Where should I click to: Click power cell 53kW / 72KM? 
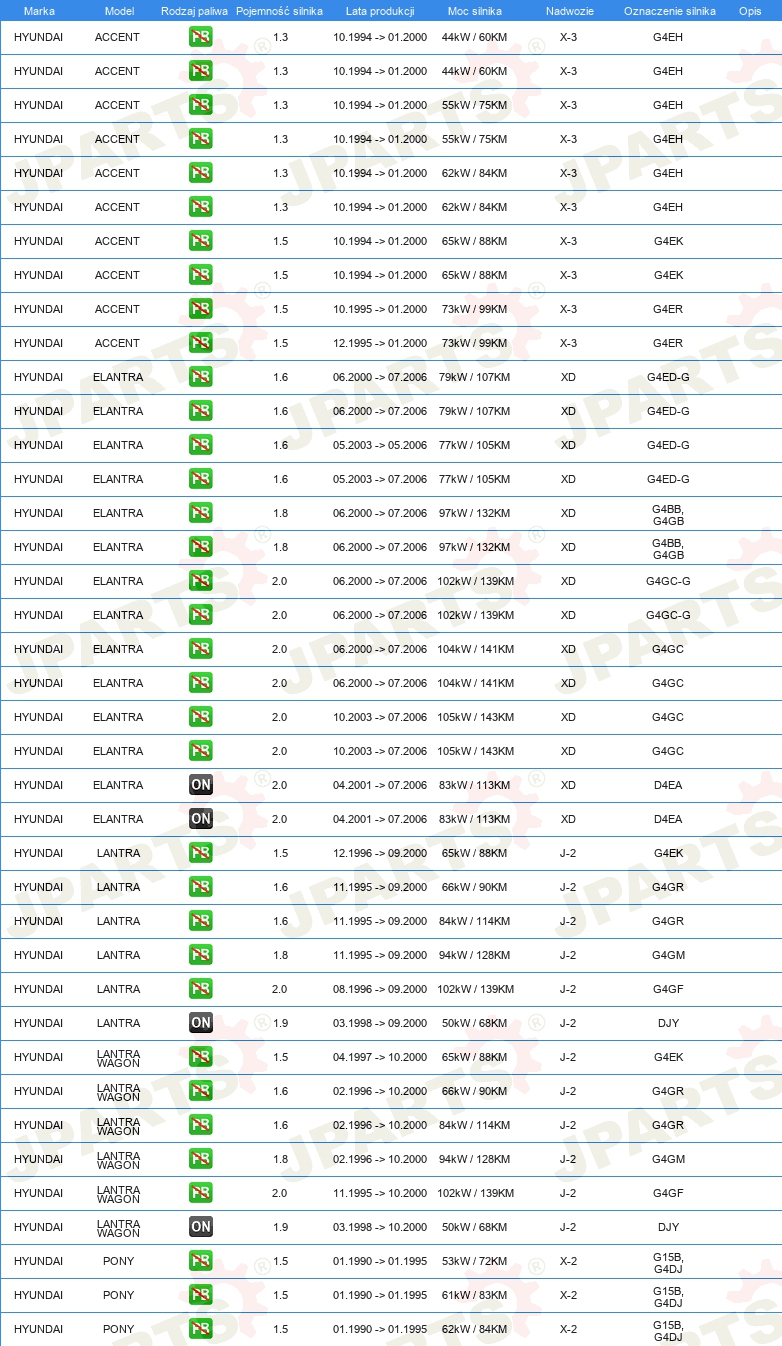[475, 1261]
